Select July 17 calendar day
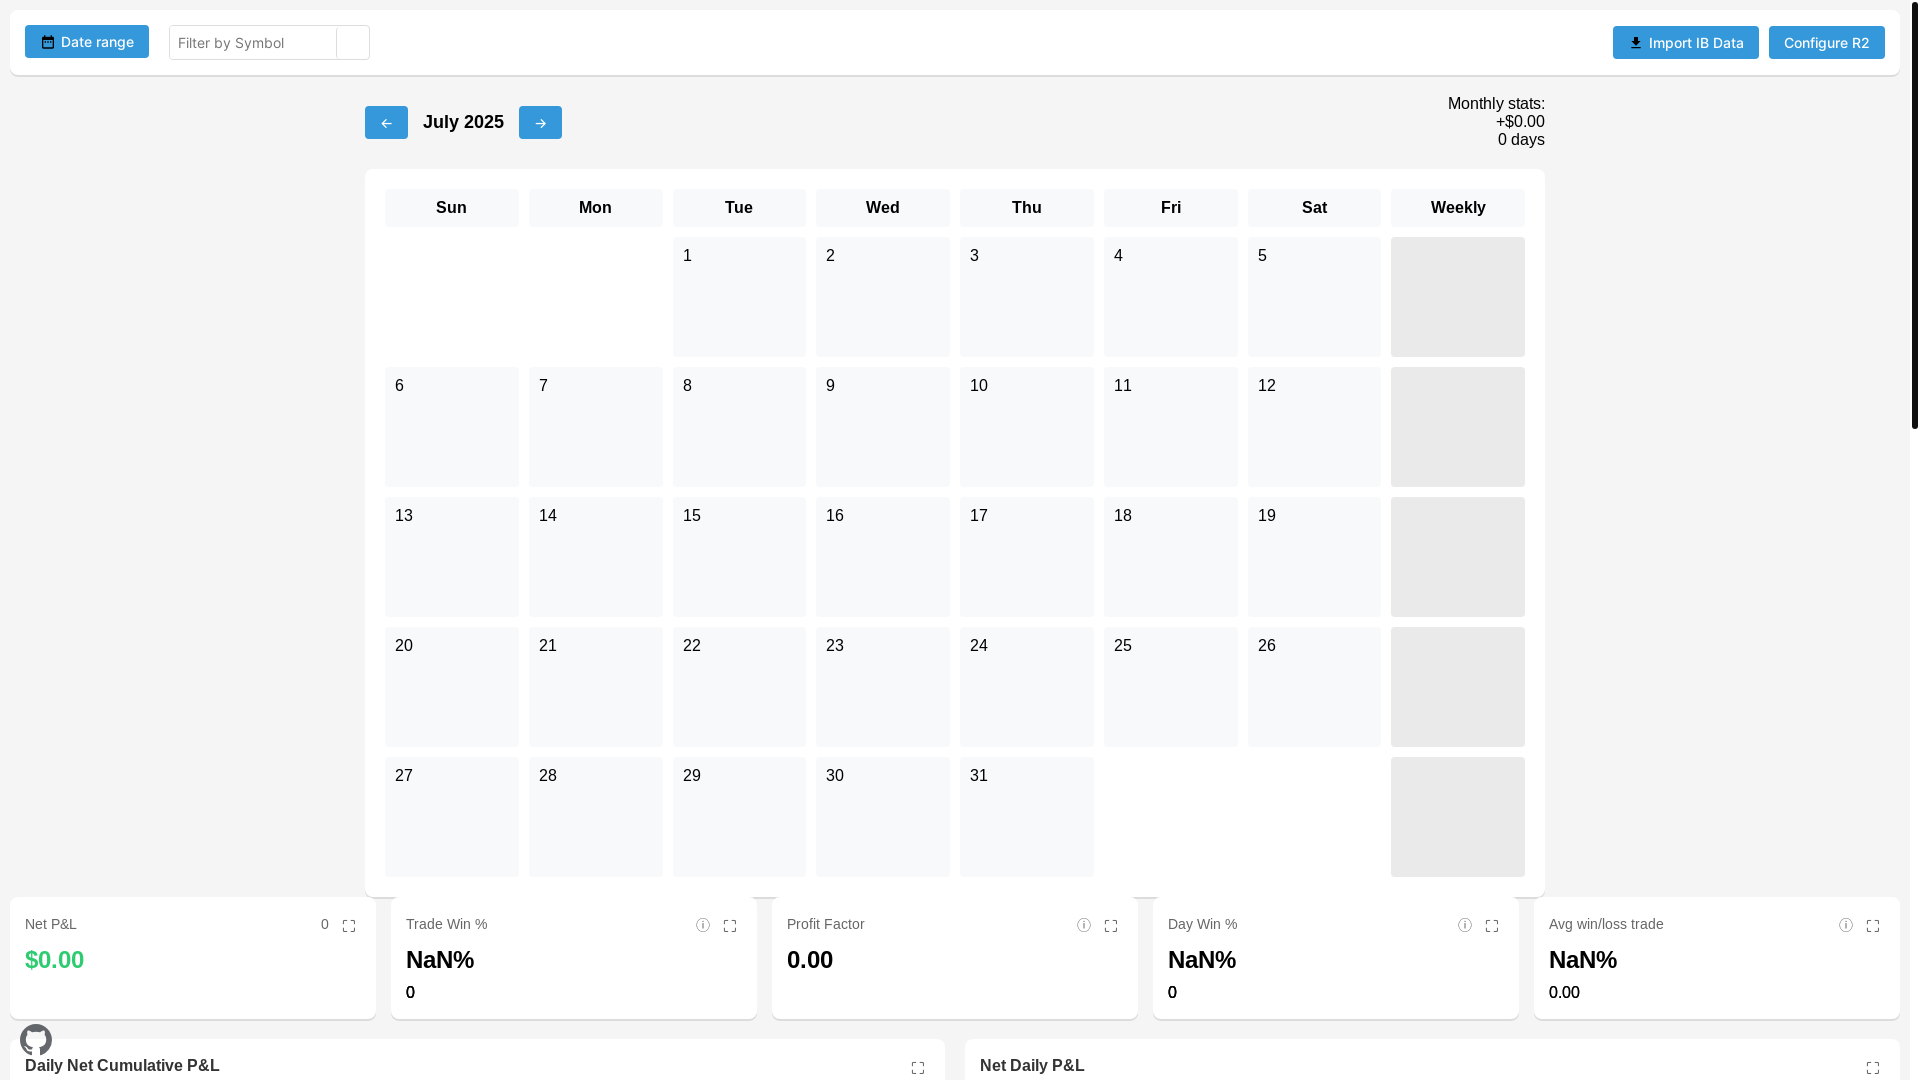 tap(1027, 557)
